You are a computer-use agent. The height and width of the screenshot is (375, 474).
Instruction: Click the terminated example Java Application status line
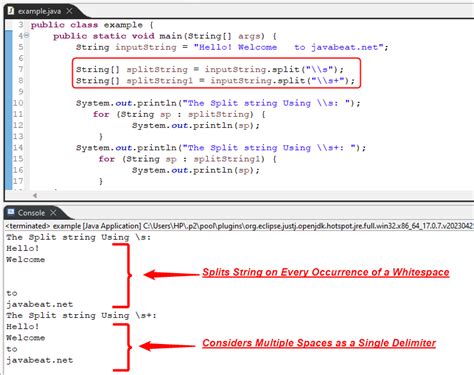(239, 226)
